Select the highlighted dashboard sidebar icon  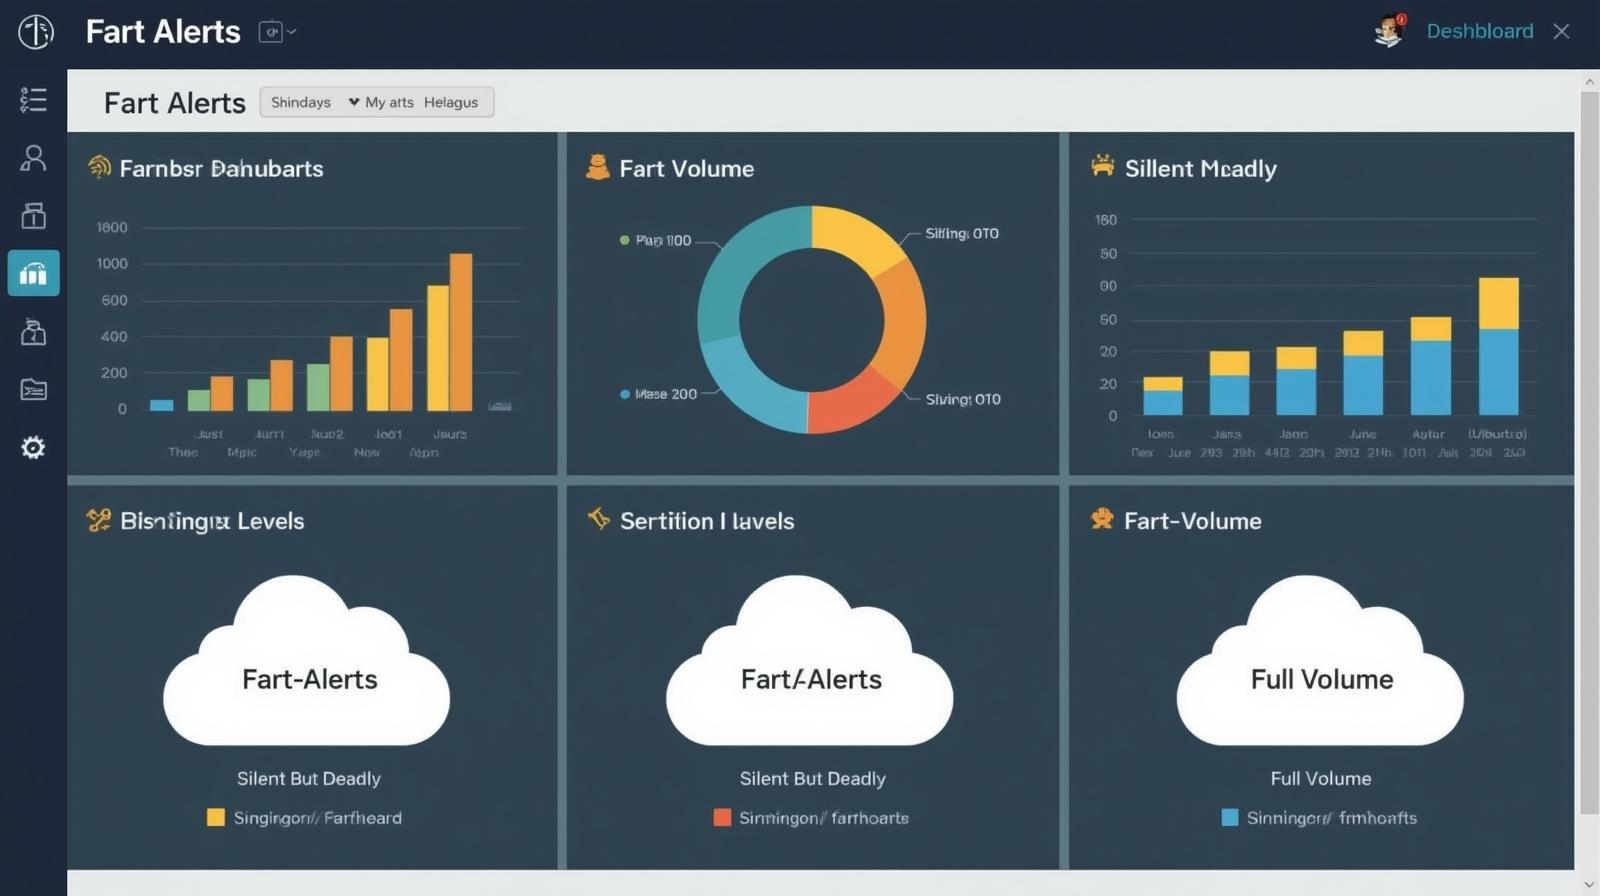click(33, 273)
